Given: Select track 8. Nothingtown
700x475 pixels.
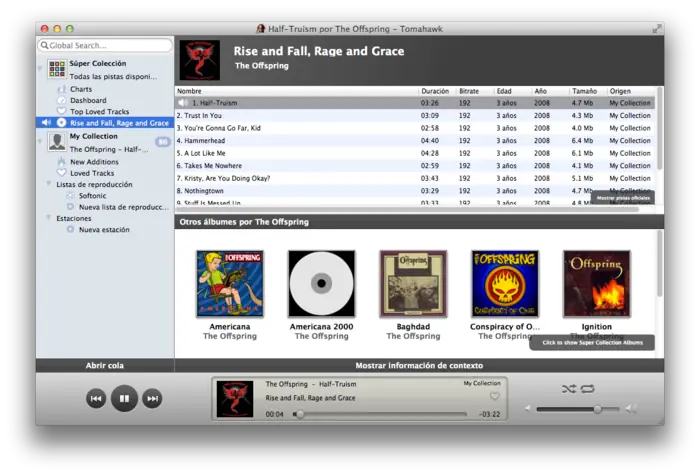Looking at the screenshot, I should pos(415,191).
